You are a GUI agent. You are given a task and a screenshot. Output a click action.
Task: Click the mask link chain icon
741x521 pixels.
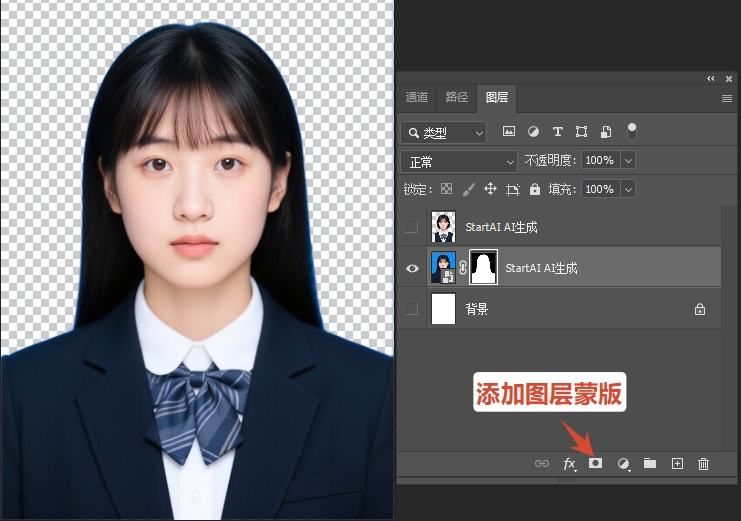point(463,268)
